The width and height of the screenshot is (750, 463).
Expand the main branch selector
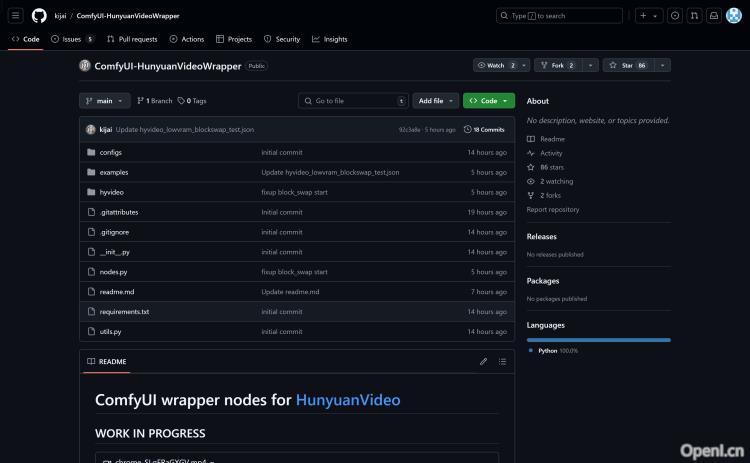(x=104, y=101)
